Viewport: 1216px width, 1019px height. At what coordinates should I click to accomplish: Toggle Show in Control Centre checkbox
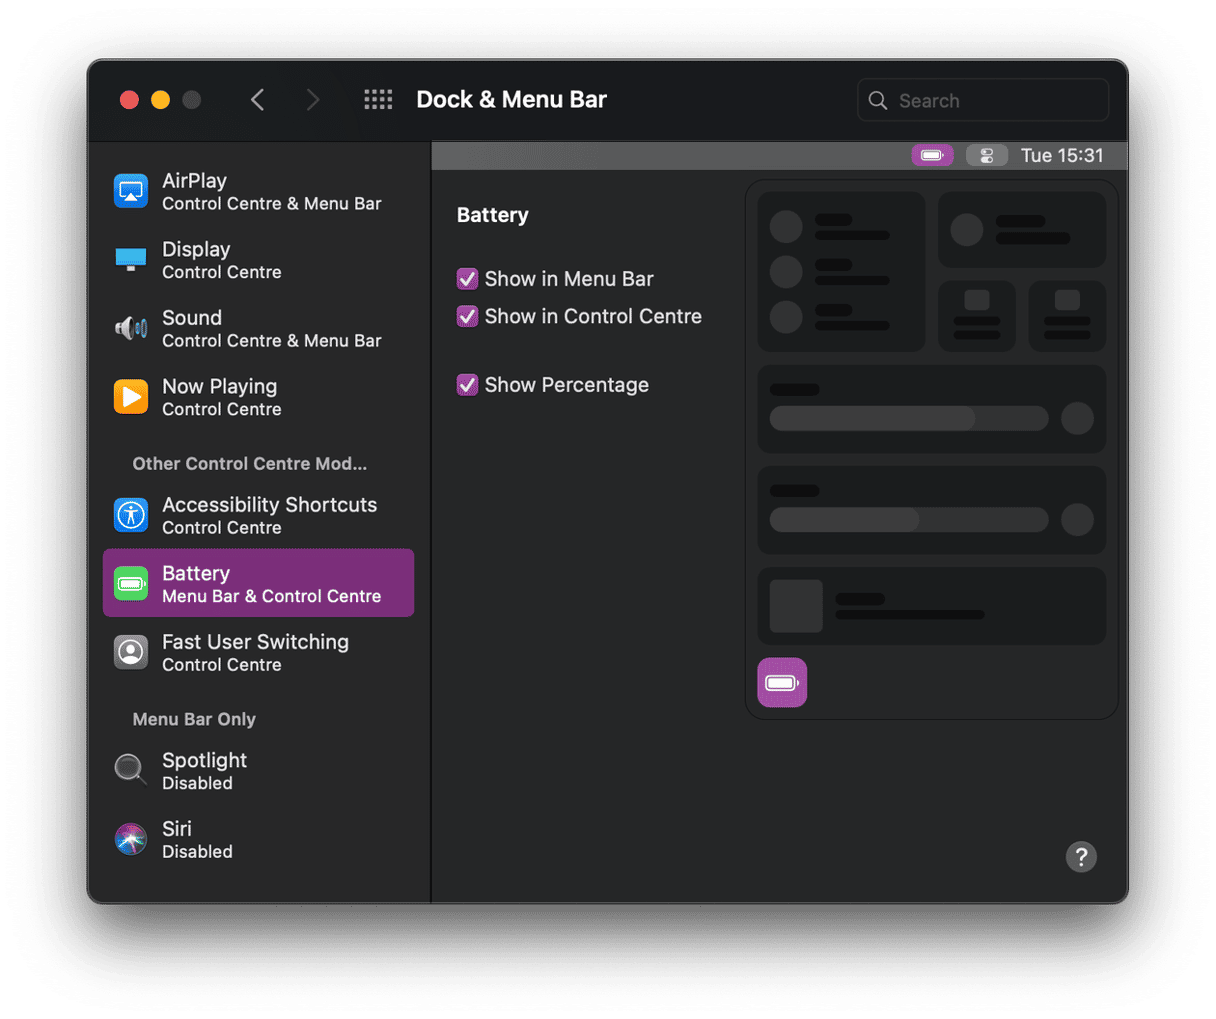pos(467,316)
